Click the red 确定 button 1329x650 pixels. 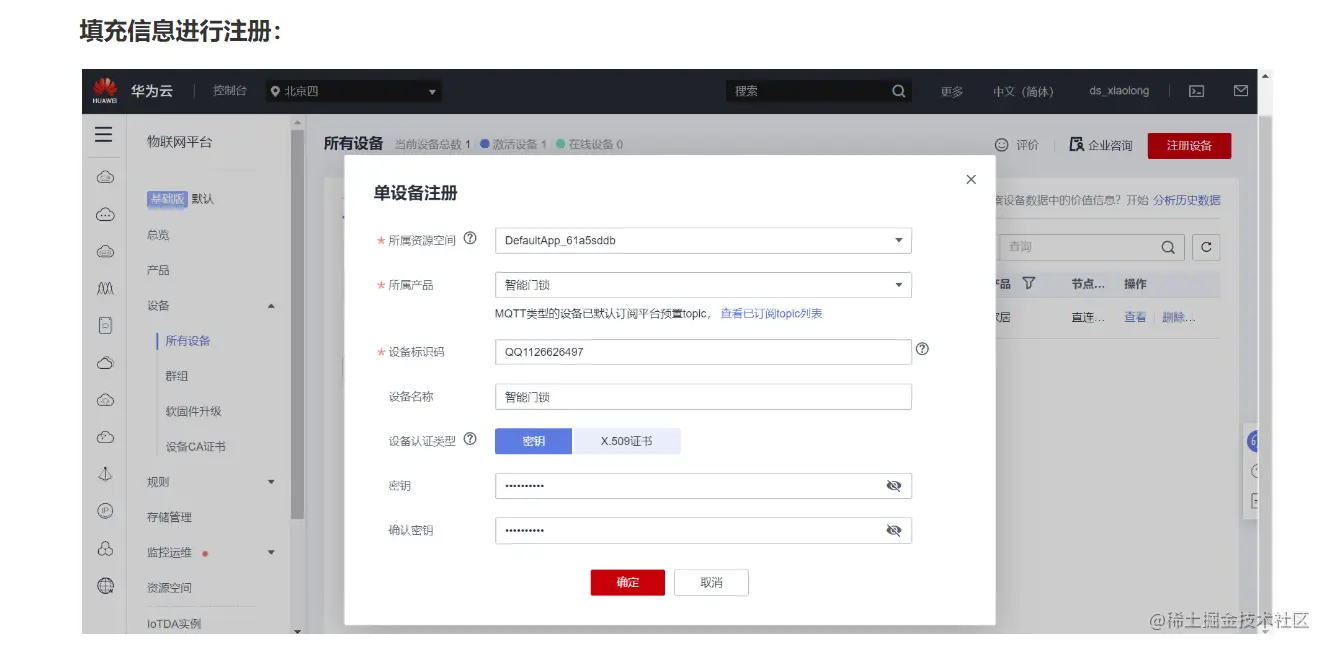click(627, 582)
